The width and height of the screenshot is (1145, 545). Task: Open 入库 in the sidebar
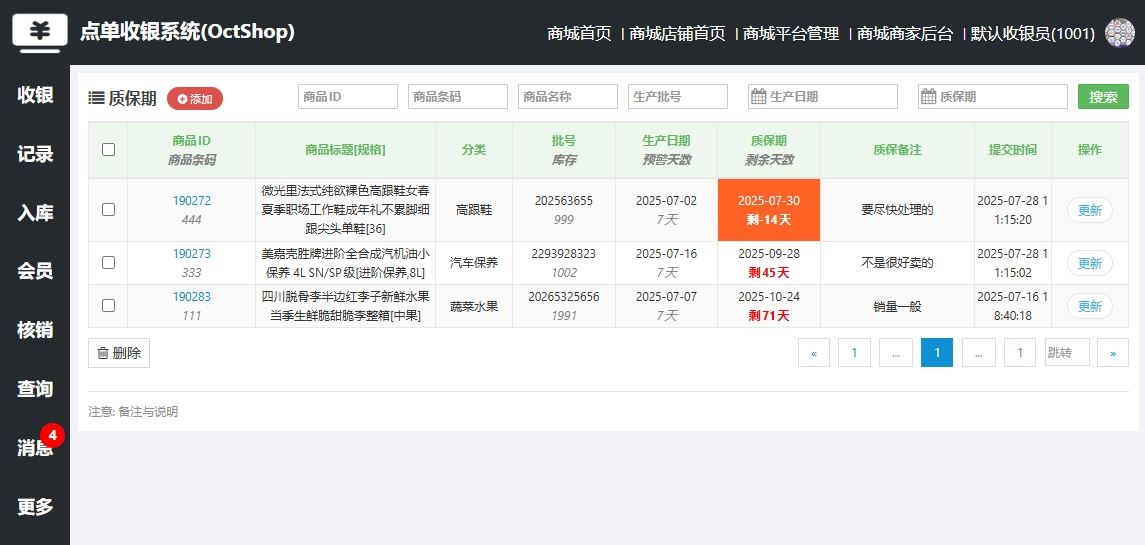35,213
